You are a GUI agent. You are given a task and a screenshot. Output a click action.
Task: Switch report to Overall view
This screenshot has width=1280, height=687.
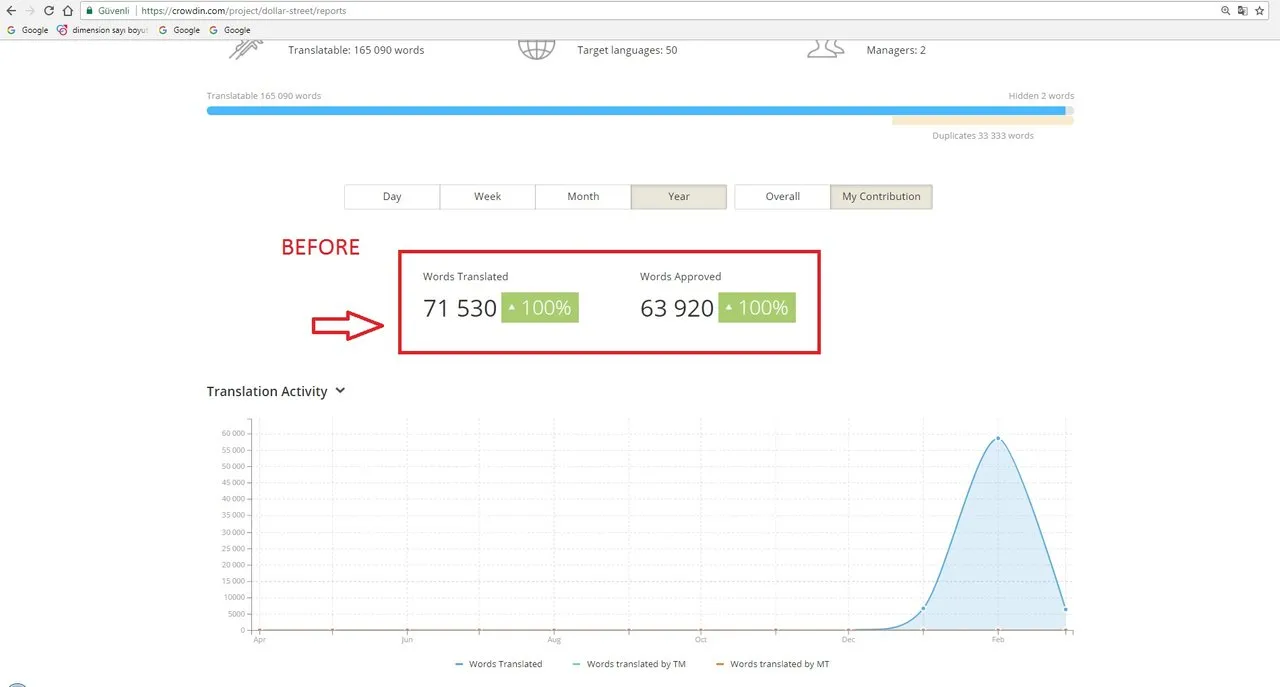point(782,197)
